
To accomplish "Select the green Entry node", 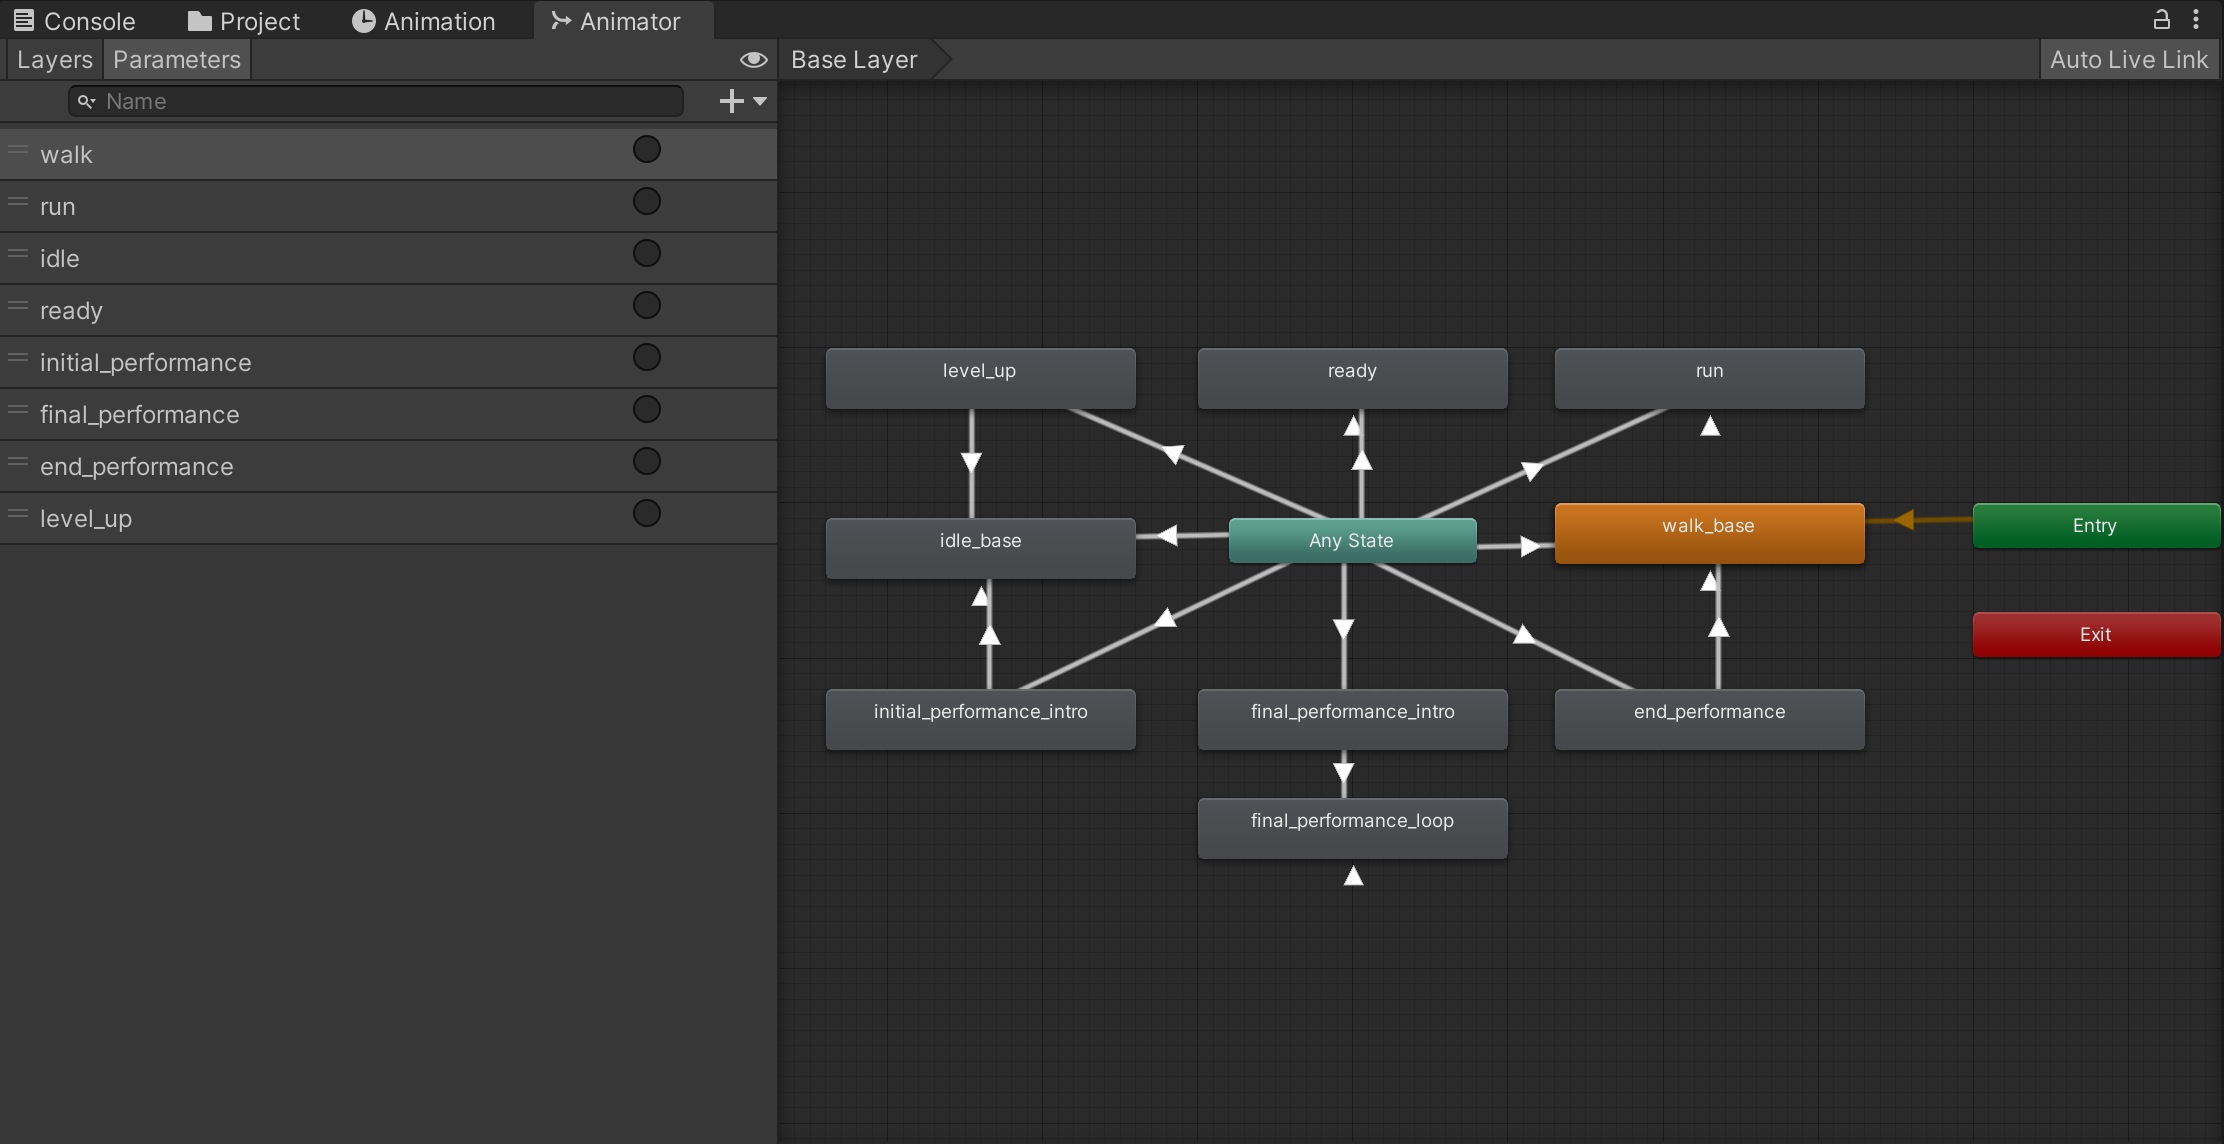I will [x=2095, y=526].
